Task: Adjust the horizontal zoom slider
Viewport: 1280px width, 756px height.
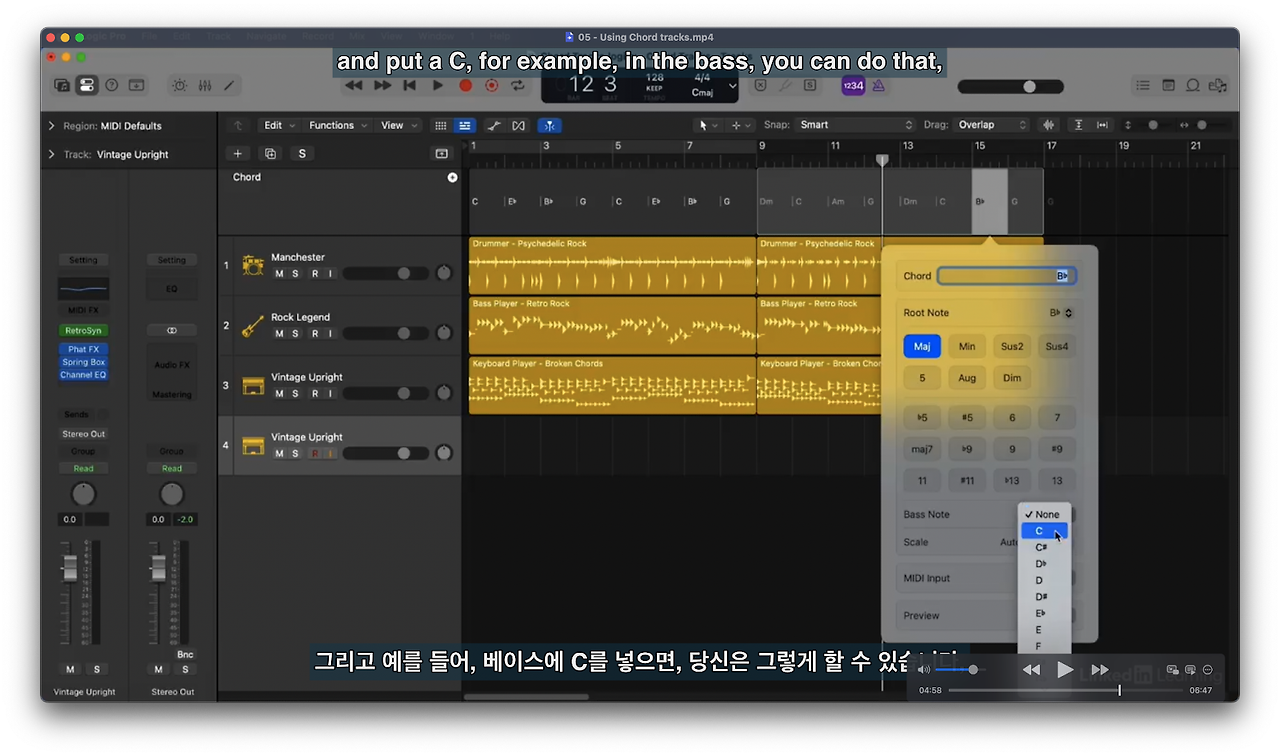Action: point(1210,125)
